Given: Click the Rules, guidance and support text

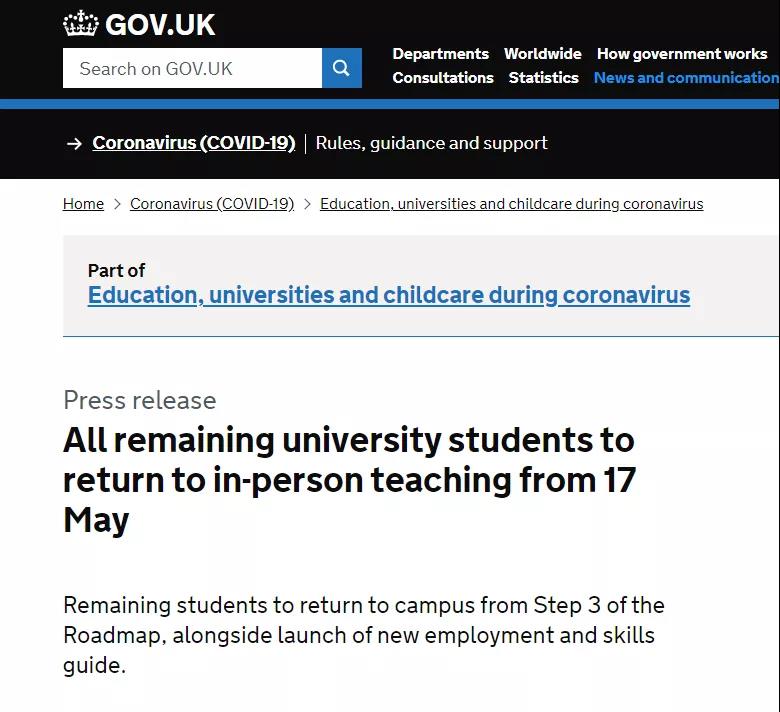Looking at the screenshot, I should [x=431, y=143].
